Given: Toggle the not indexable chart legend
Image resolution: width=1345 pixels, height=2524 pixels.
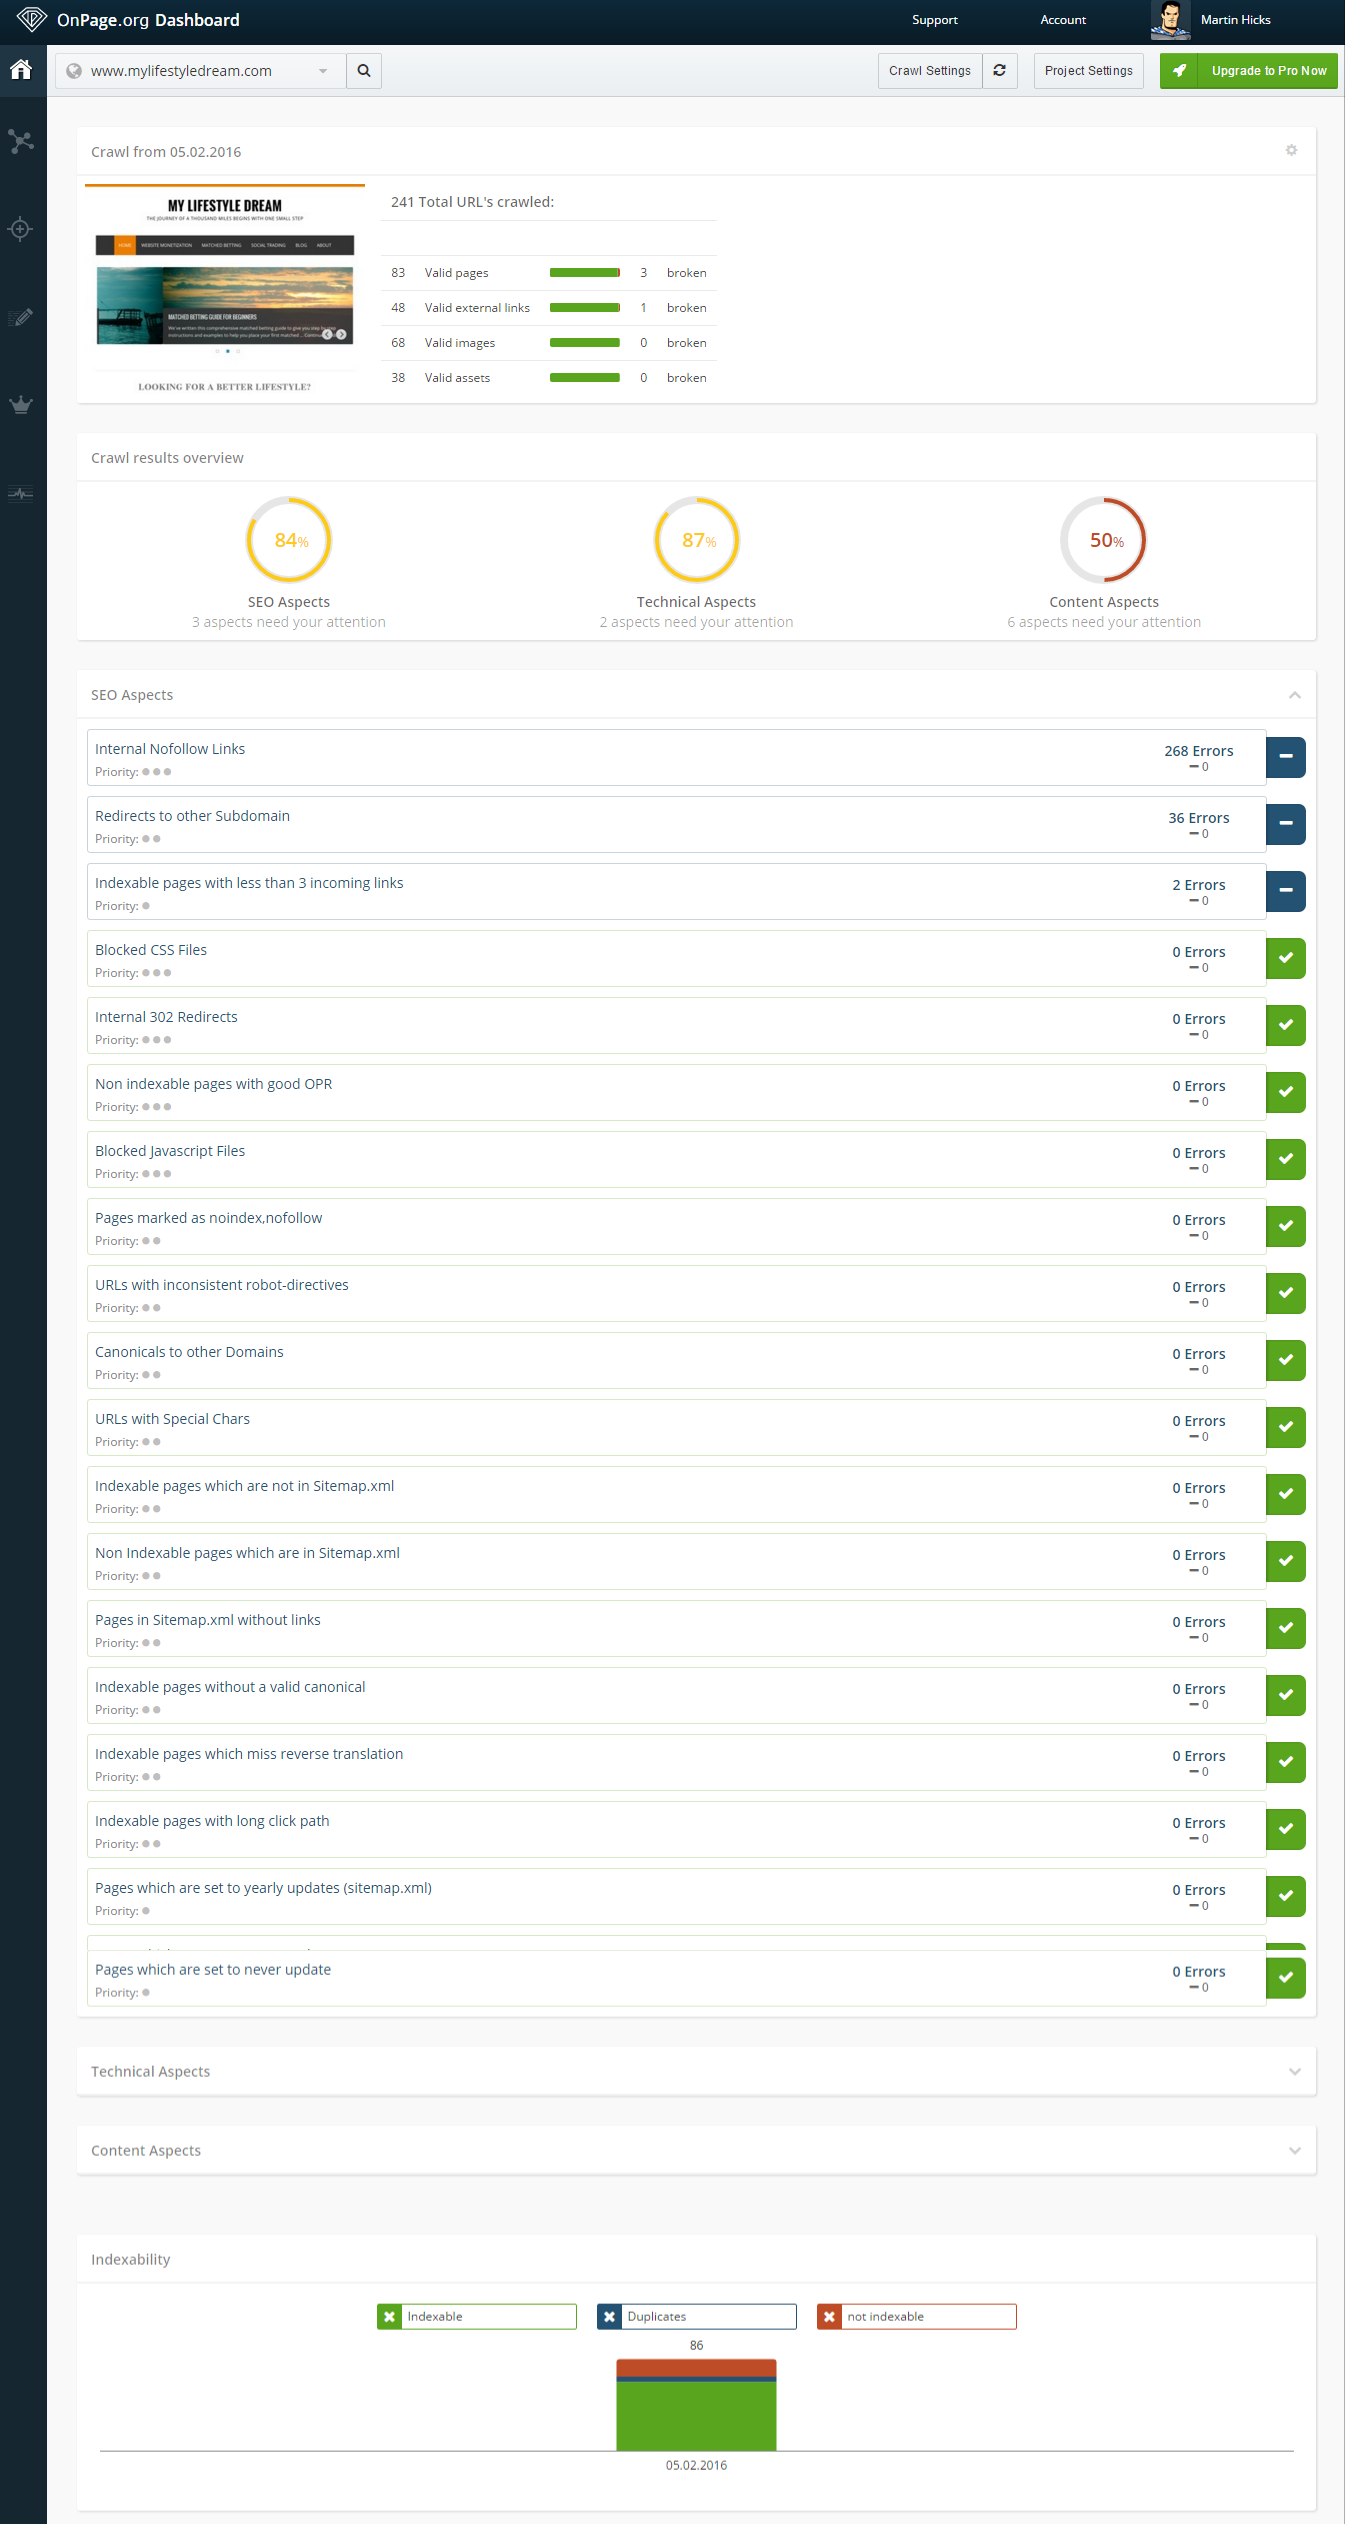Looking at the screenshot, I should 917,2316.
